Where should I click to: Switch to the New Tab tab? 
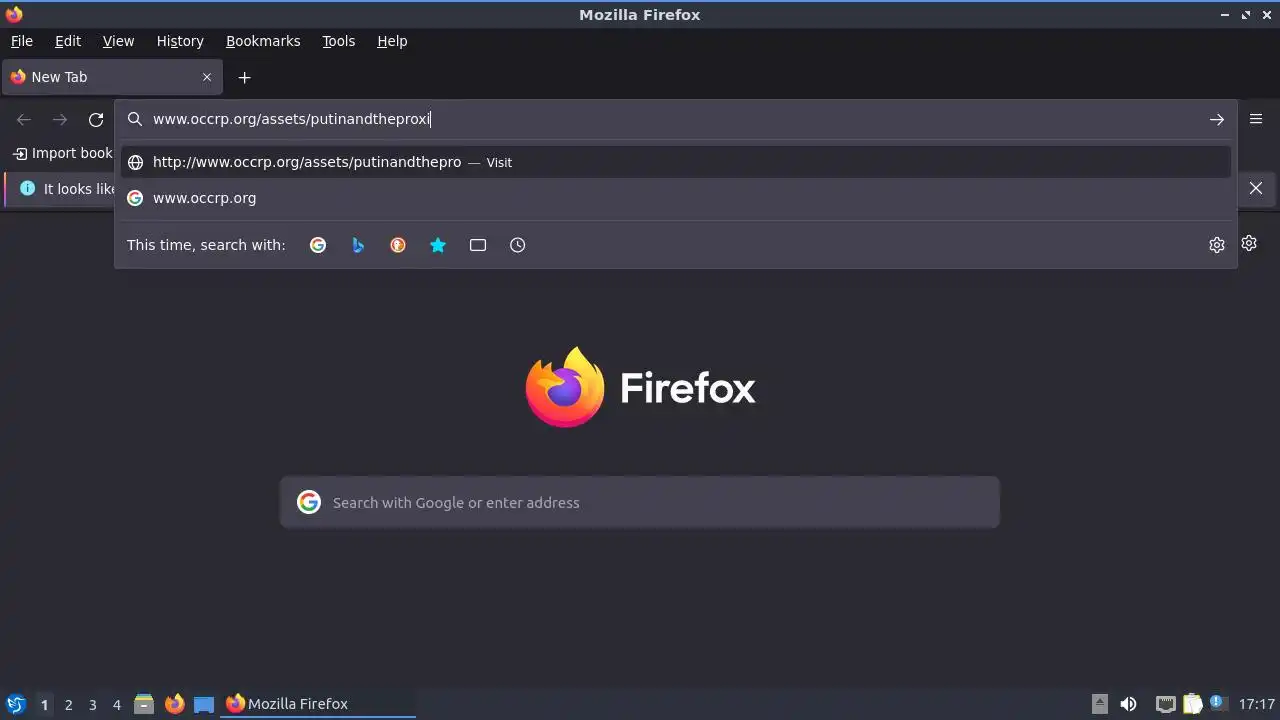coord(111,77)
